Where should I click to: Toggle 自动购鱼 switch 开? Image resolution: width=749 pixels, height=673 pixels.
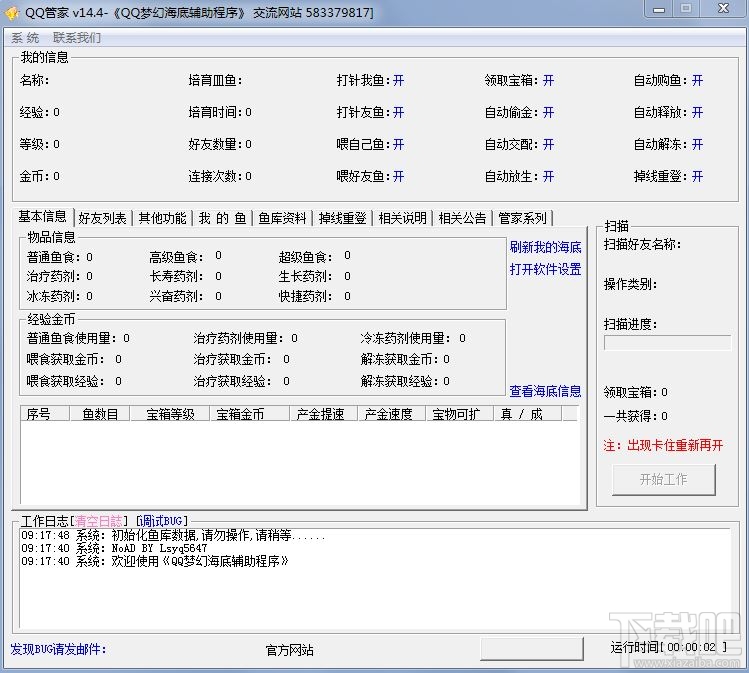[697, 80]
